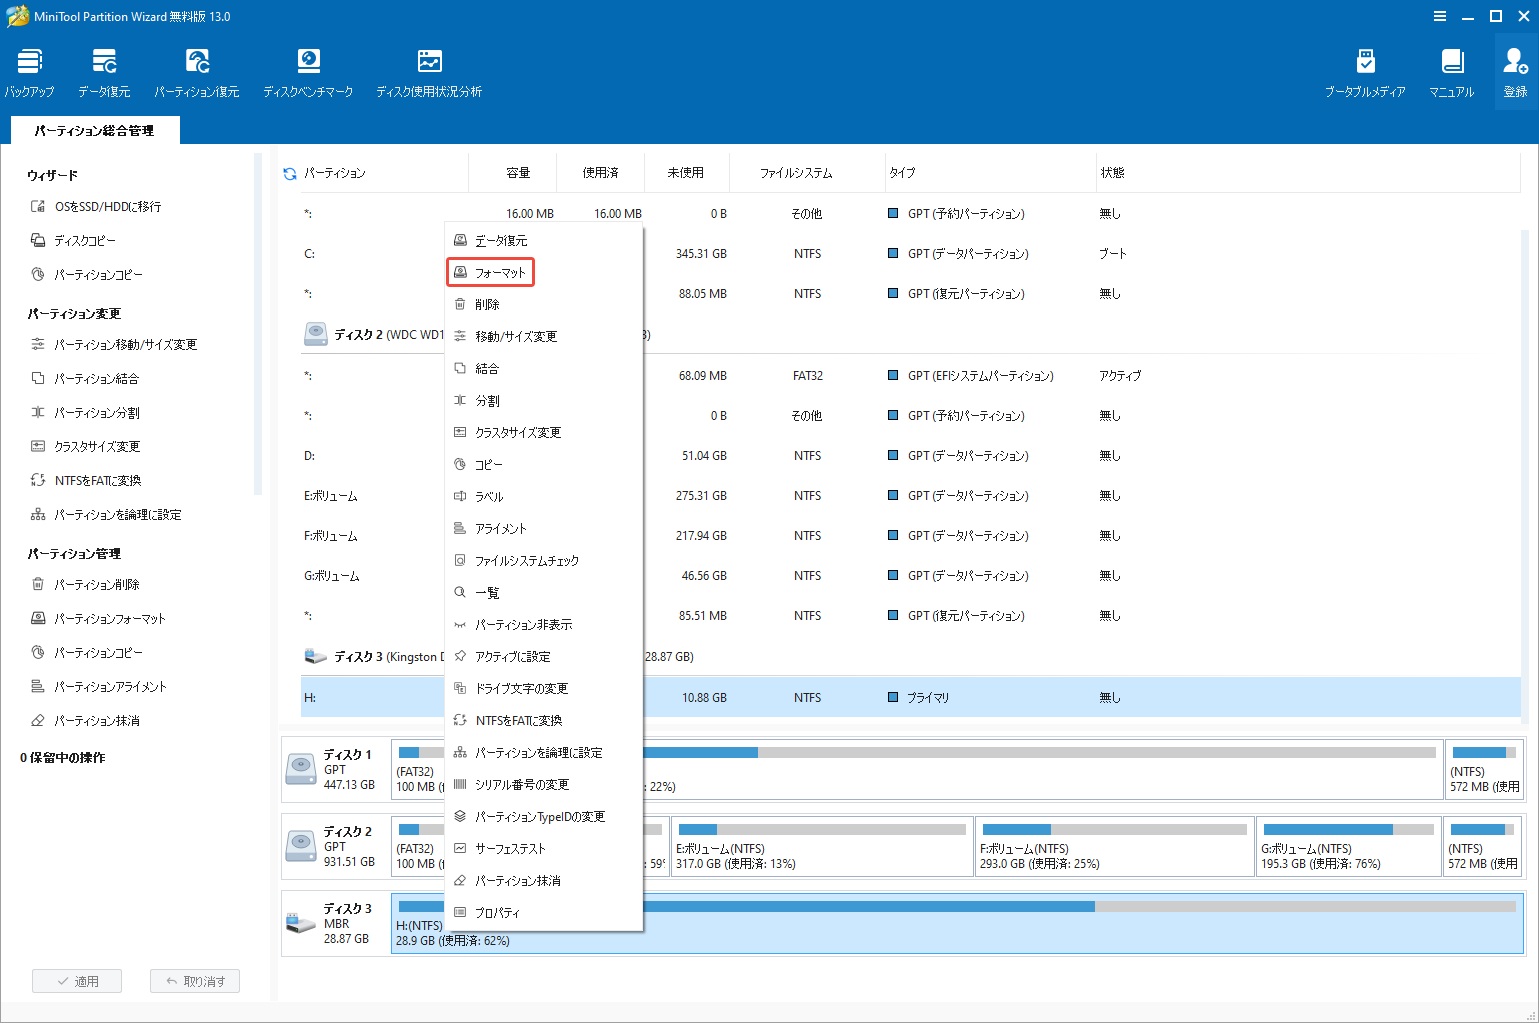Run ディスク使用状況分析
The height and width of the screenshot is (1023, 1539).
coord(429,70)
